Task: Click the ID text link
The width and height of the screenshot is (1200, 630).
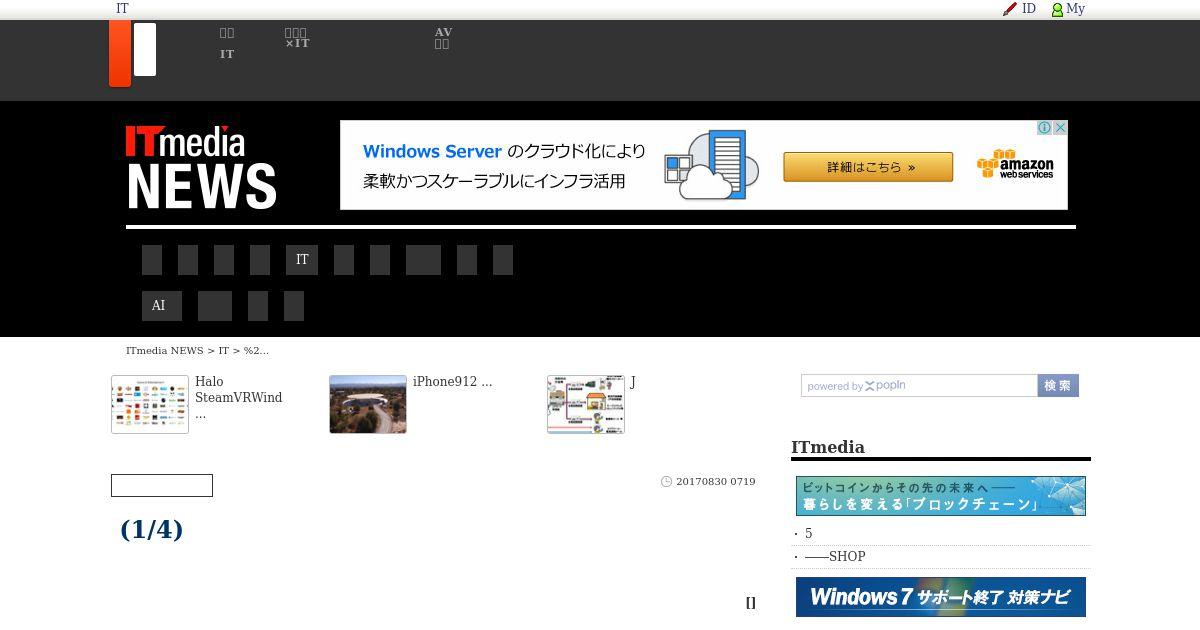Action: [1029, 8]
